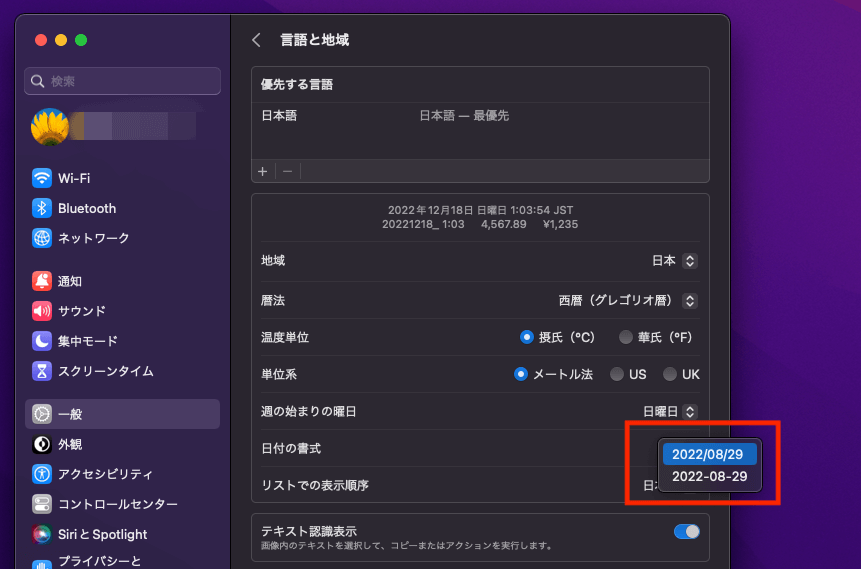
Task: Click the Bluetooth icon in sidebar
Action: [42, 208]
